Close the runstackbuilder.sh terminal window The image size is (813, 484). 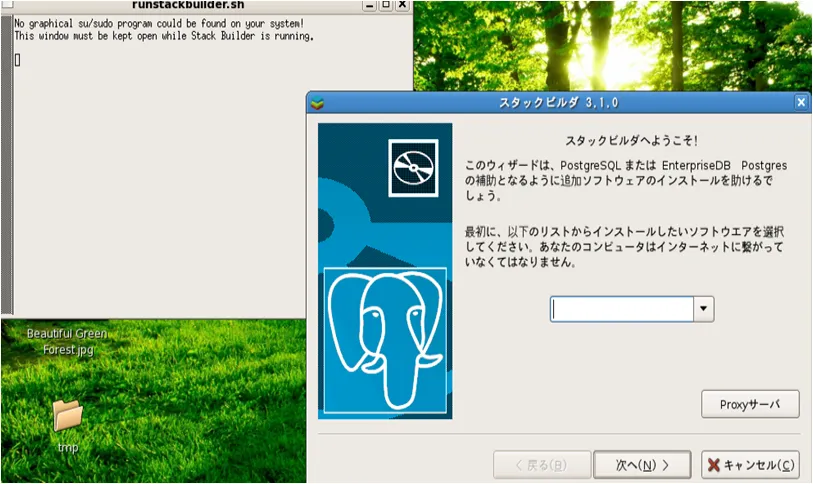(x=402, y=5)
